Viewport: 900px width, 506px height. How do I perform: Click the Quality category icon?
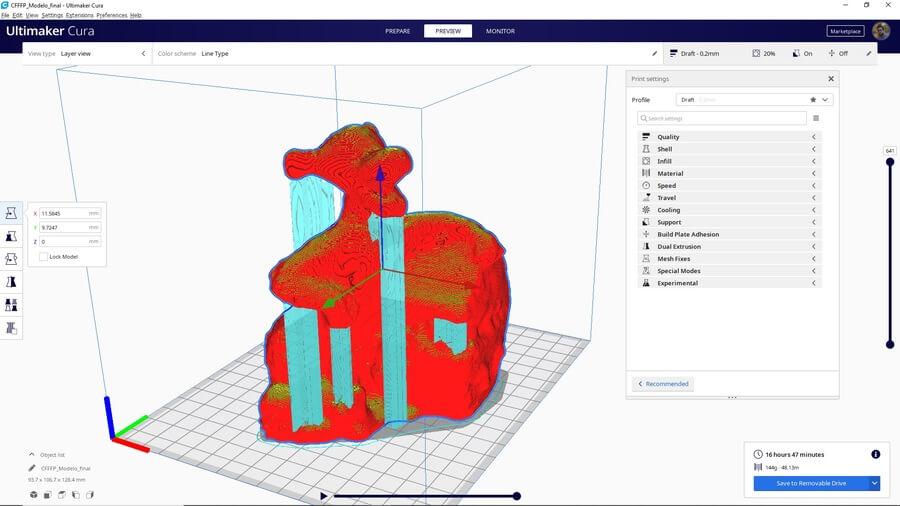pyautogui.click(x=646, y=137)
